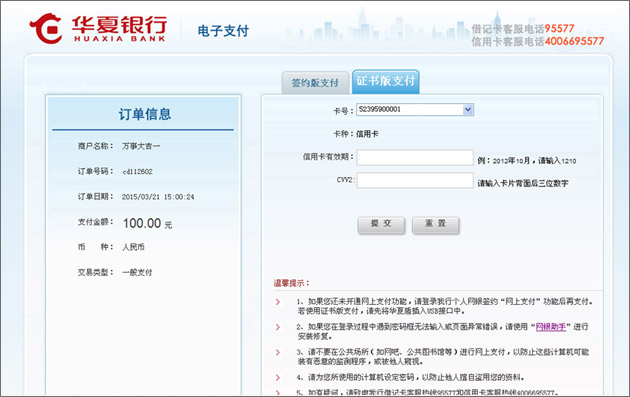Switch to the 签约版支付 tab

point(315,83)
